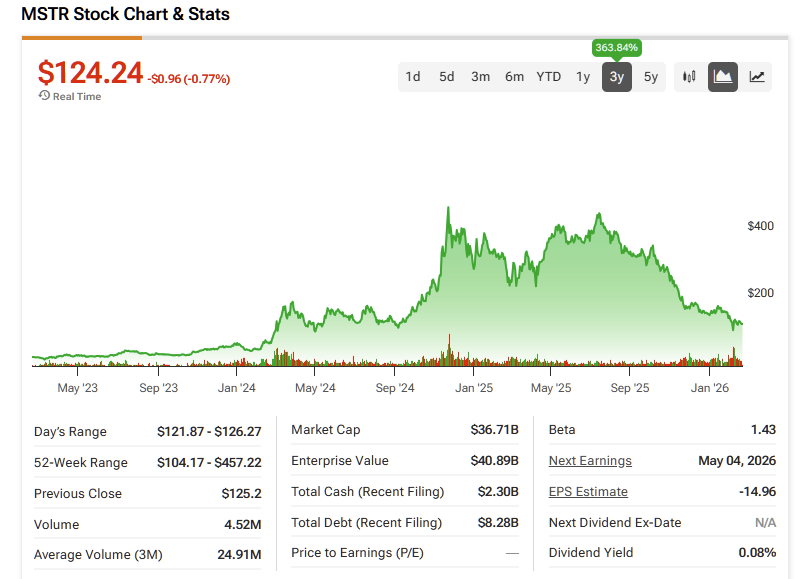Click the EPS Estimate link
This screenshot has height=579, width=800.
pos(587,491)
